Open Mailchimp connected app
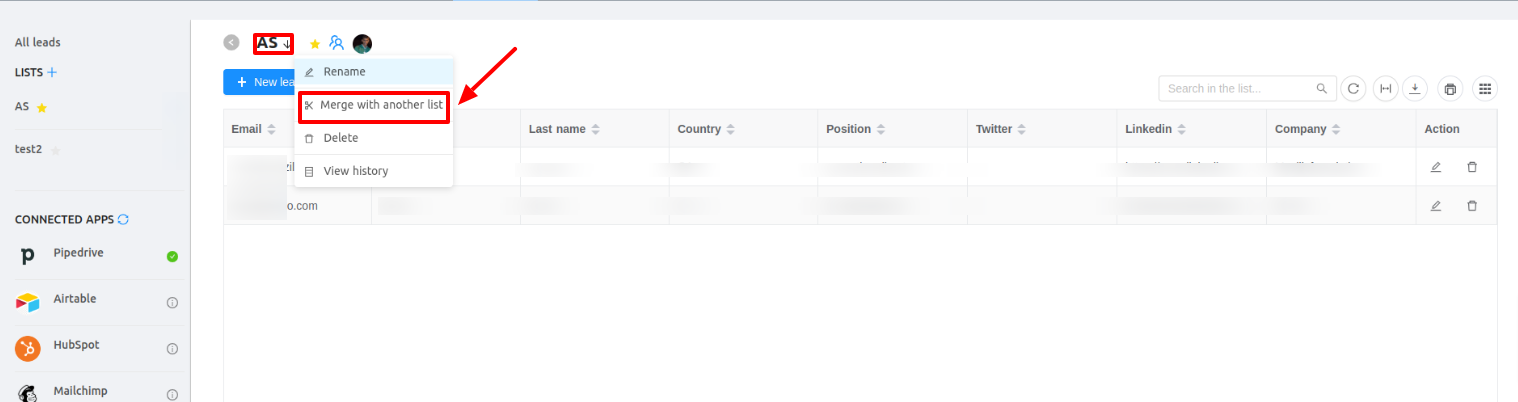Viewport: 1518px width, 402px height. (80, 391)
